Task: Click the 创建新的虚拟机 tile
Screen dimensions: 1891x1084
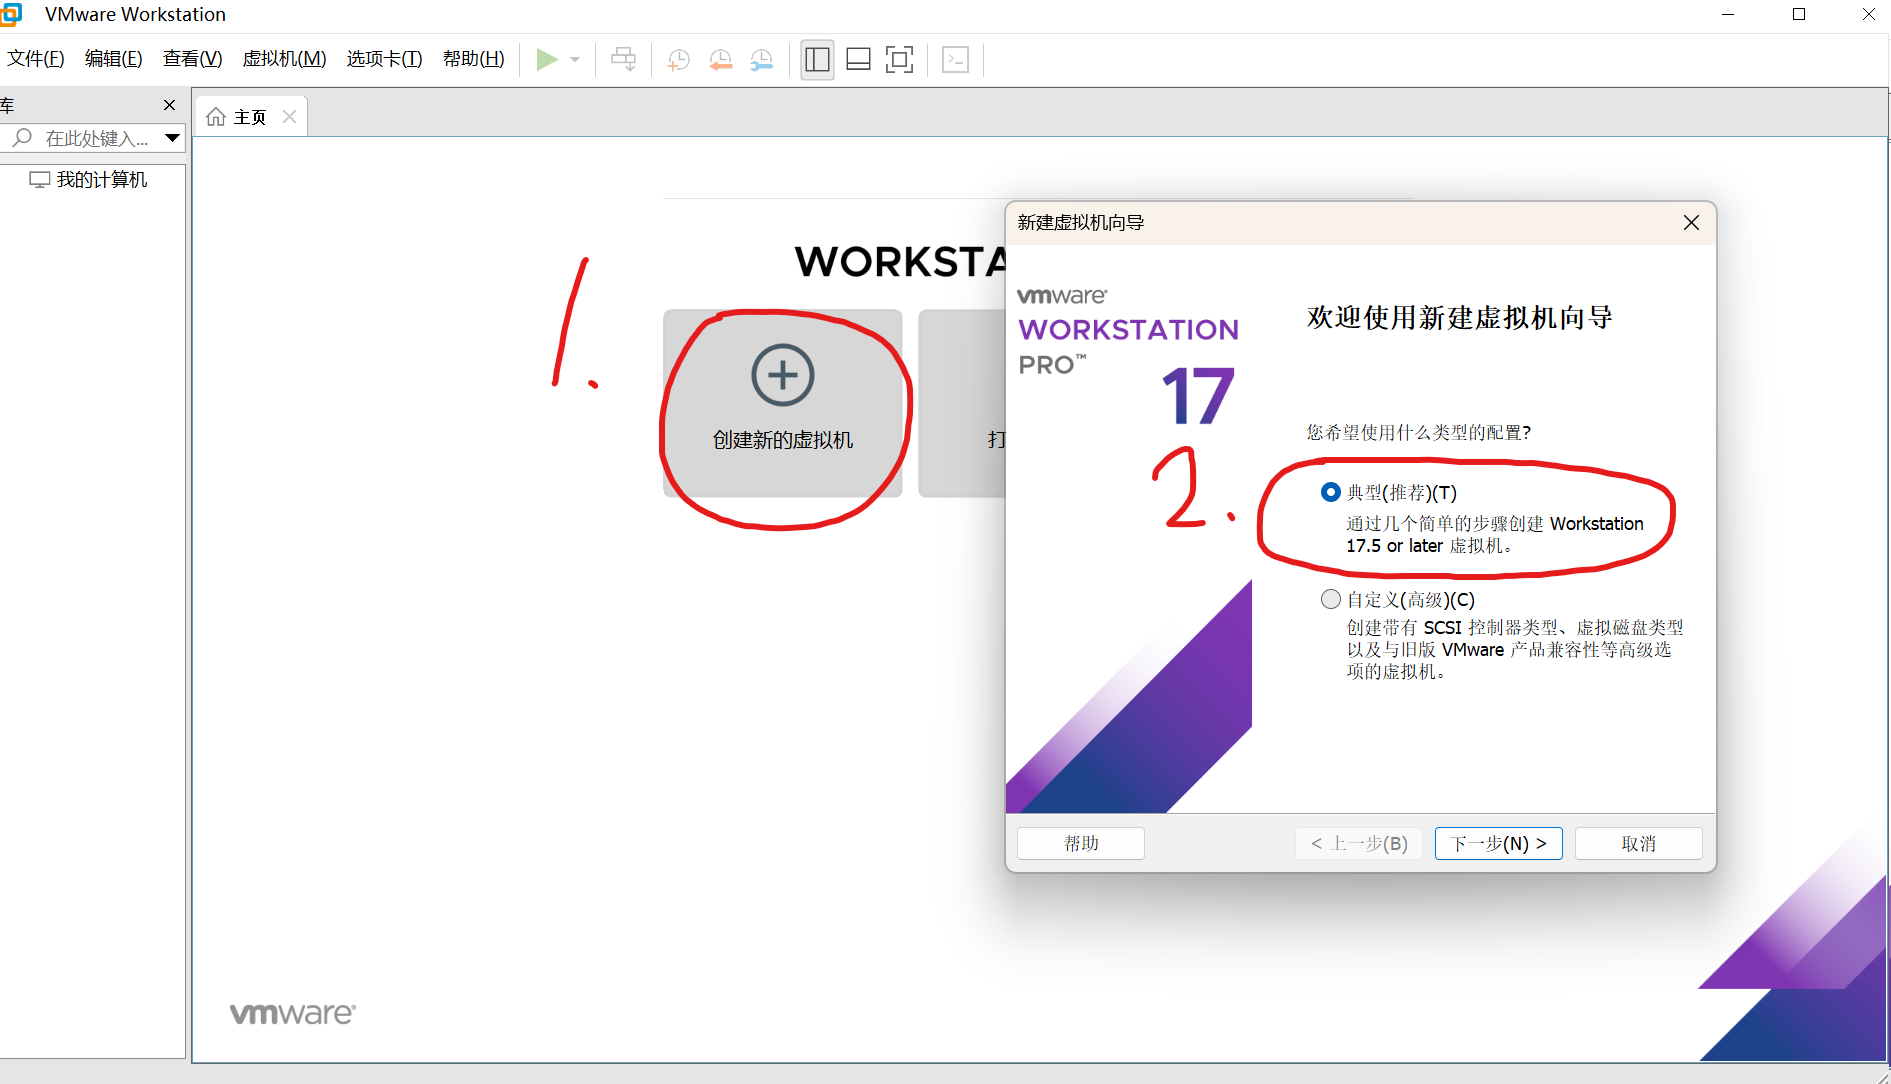Action: [783, 403]
